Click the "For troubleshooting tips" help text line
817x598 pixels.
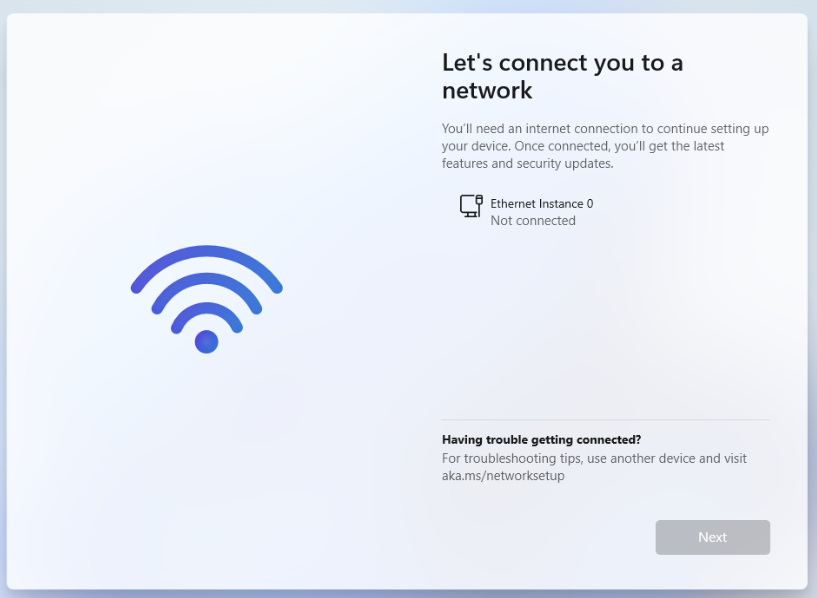point(594,458)
